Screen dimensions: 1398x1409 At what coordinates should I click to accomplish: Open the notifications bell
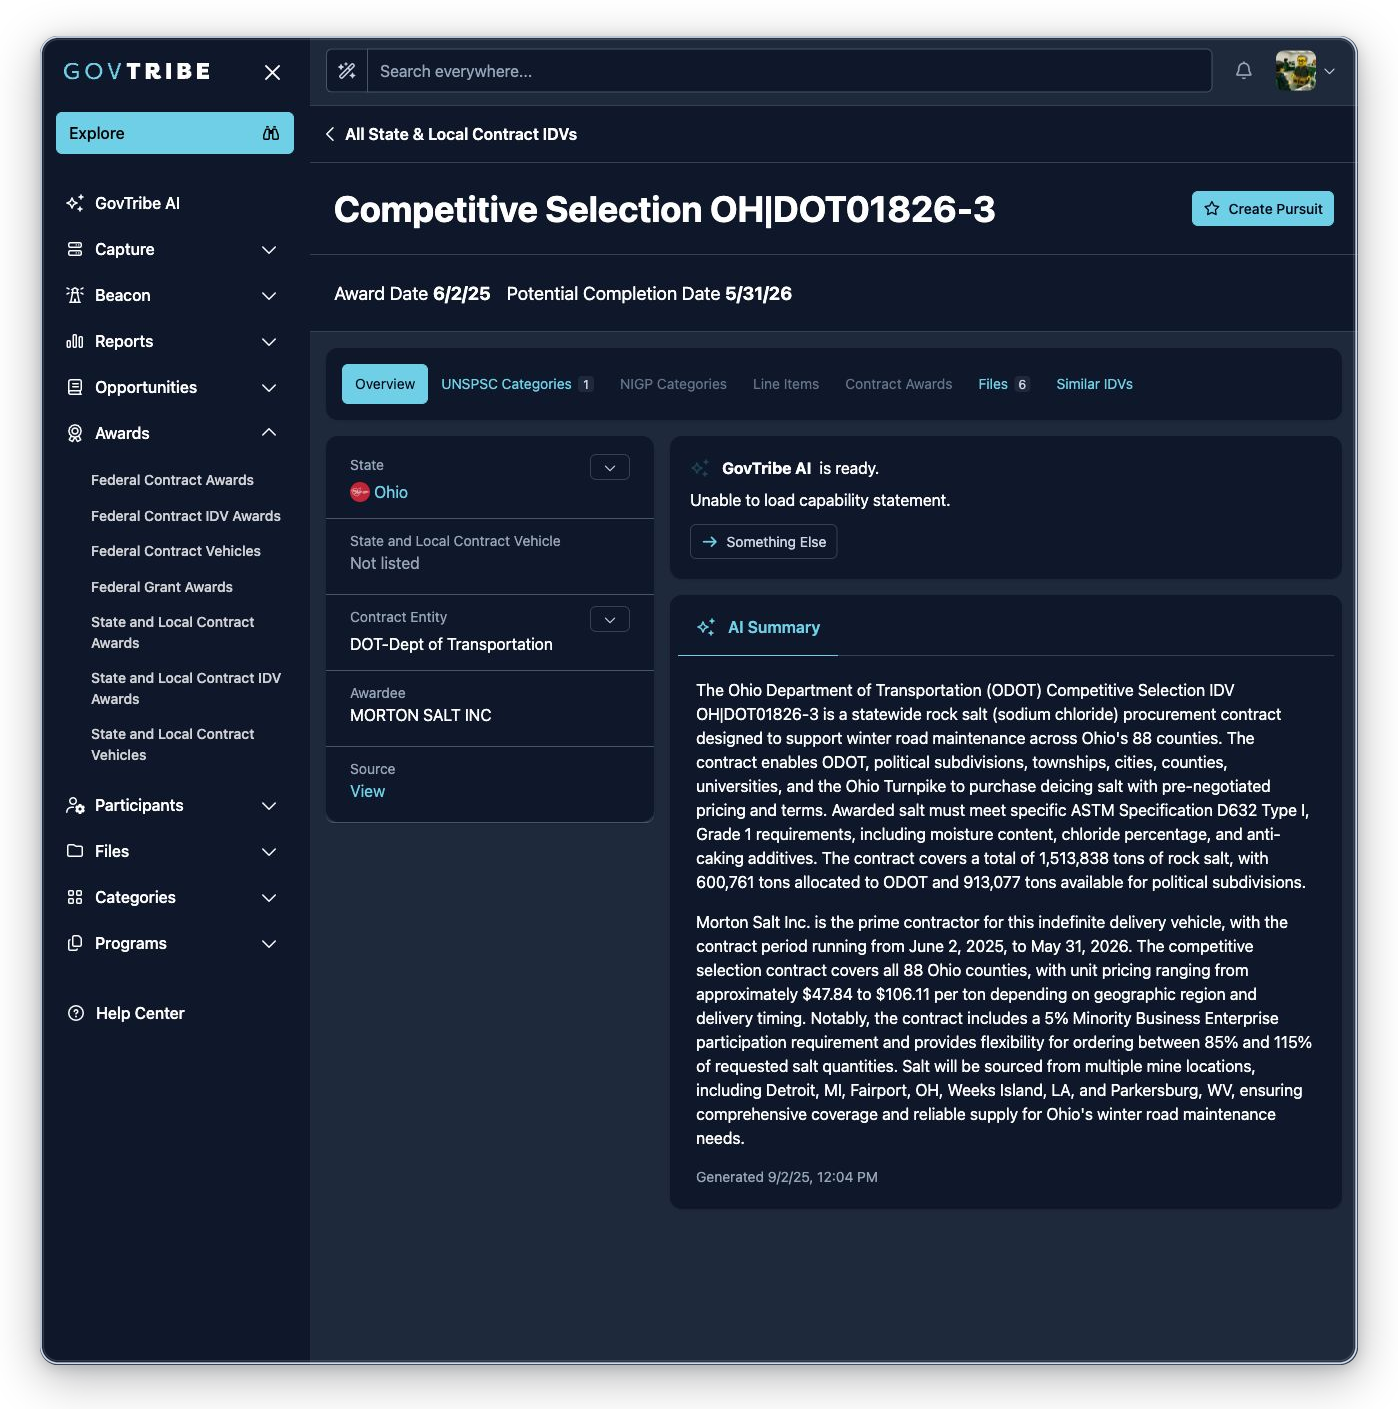[x=1243, y=70]
